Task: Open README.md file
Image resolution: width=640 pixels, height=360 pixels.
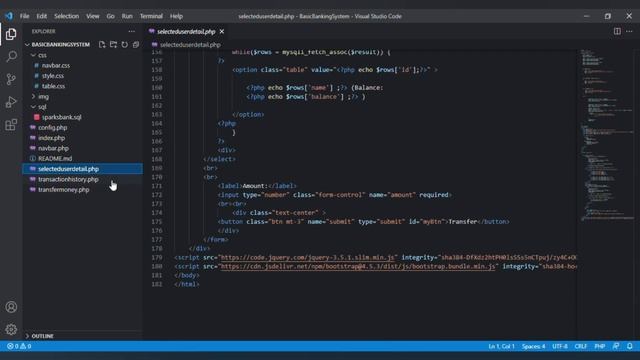Action: click(x=55, y=158)
